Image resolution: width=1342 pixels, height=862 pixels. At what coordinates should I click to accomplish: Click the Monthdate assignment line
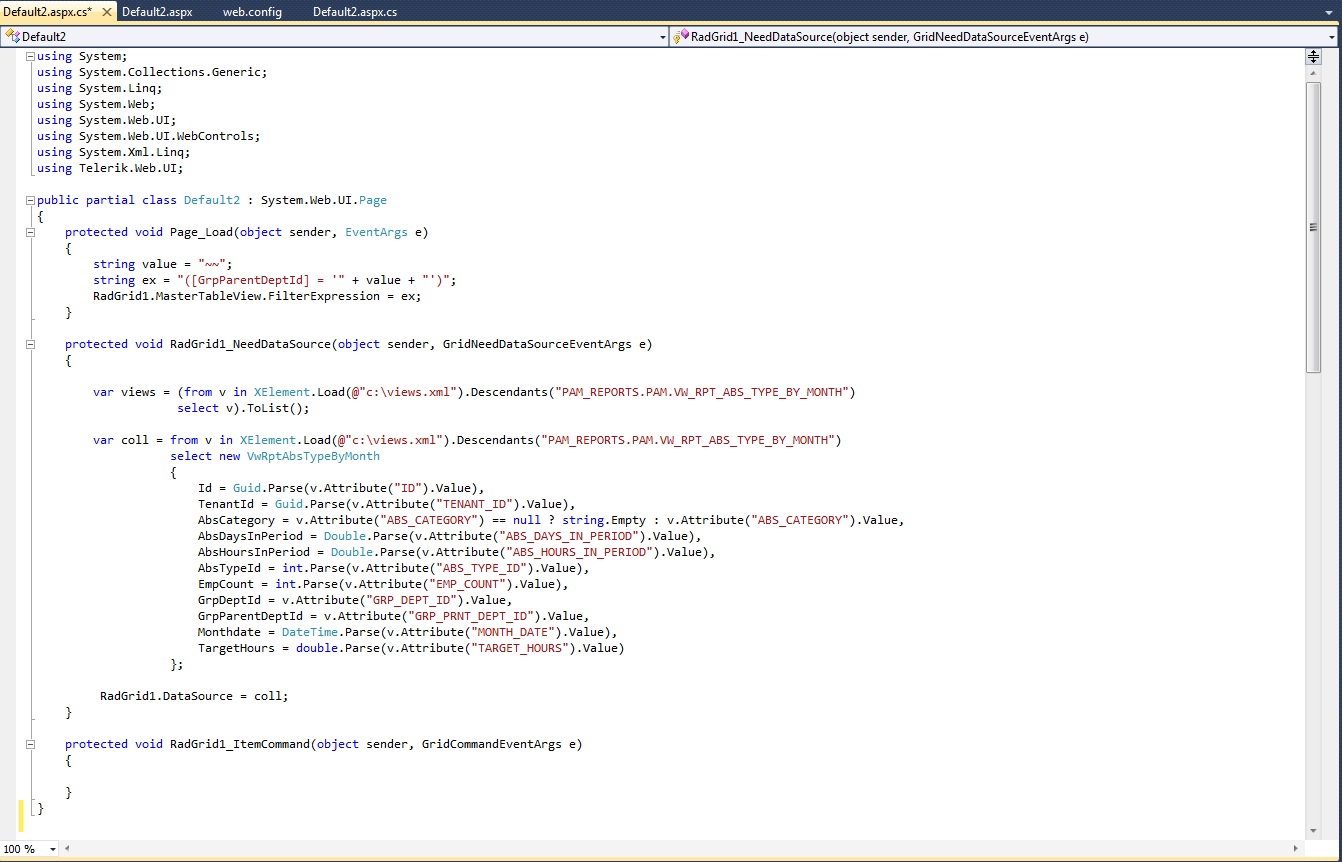click(x=408, y=632)
